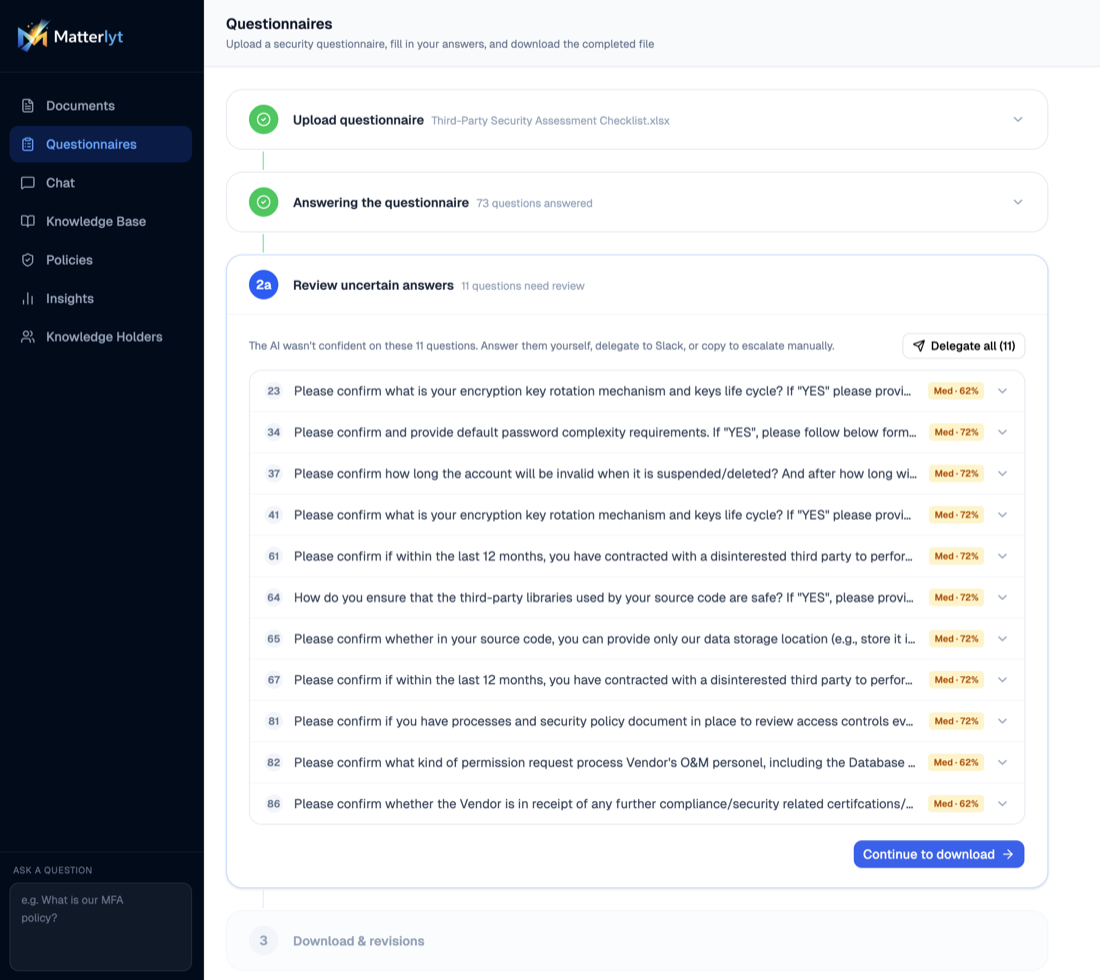The image size is (1100, 980).
Task: Click the blue 2a step badge
Action: coord(264,286)
